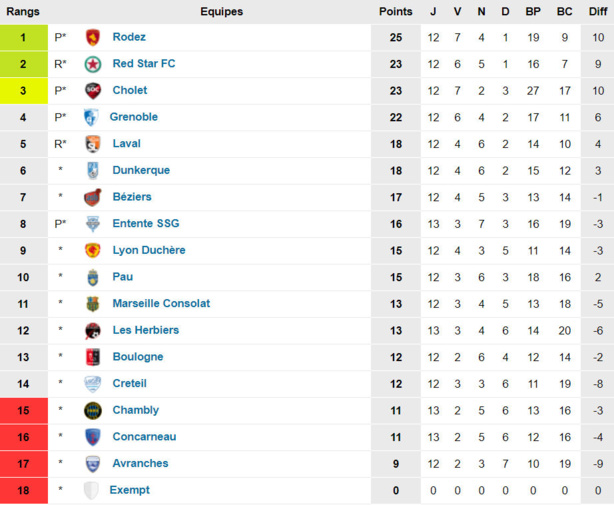Viewport: 614px width, 505px height.
Task: Click the red rank 18 cell
Action: click(23, 490)
